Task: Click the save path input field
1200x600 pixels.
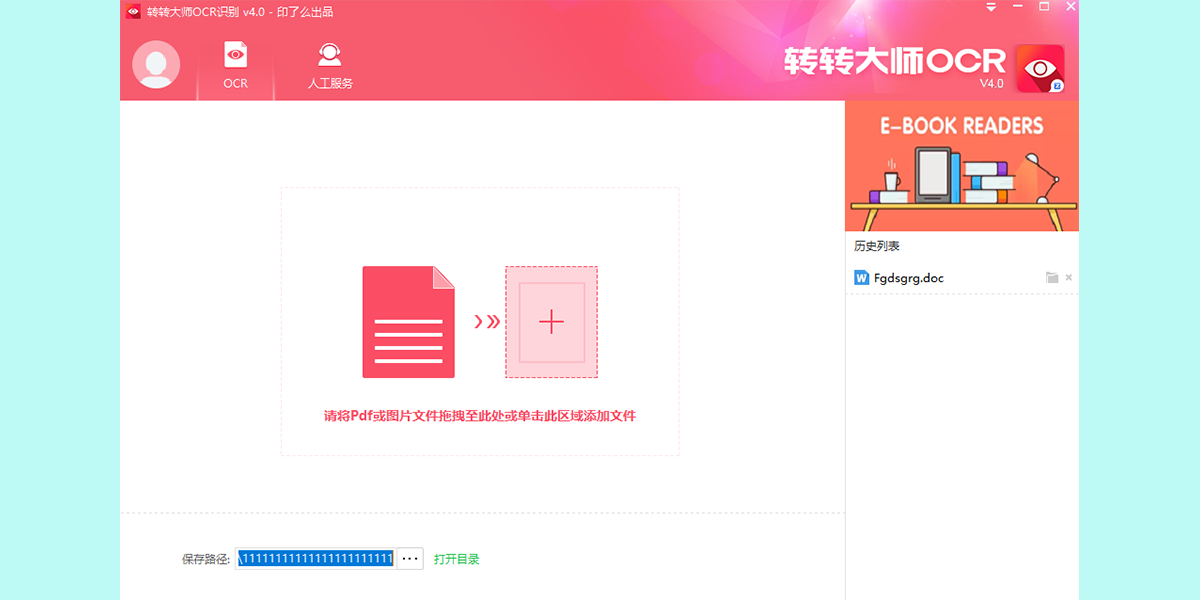Action: 316,559
